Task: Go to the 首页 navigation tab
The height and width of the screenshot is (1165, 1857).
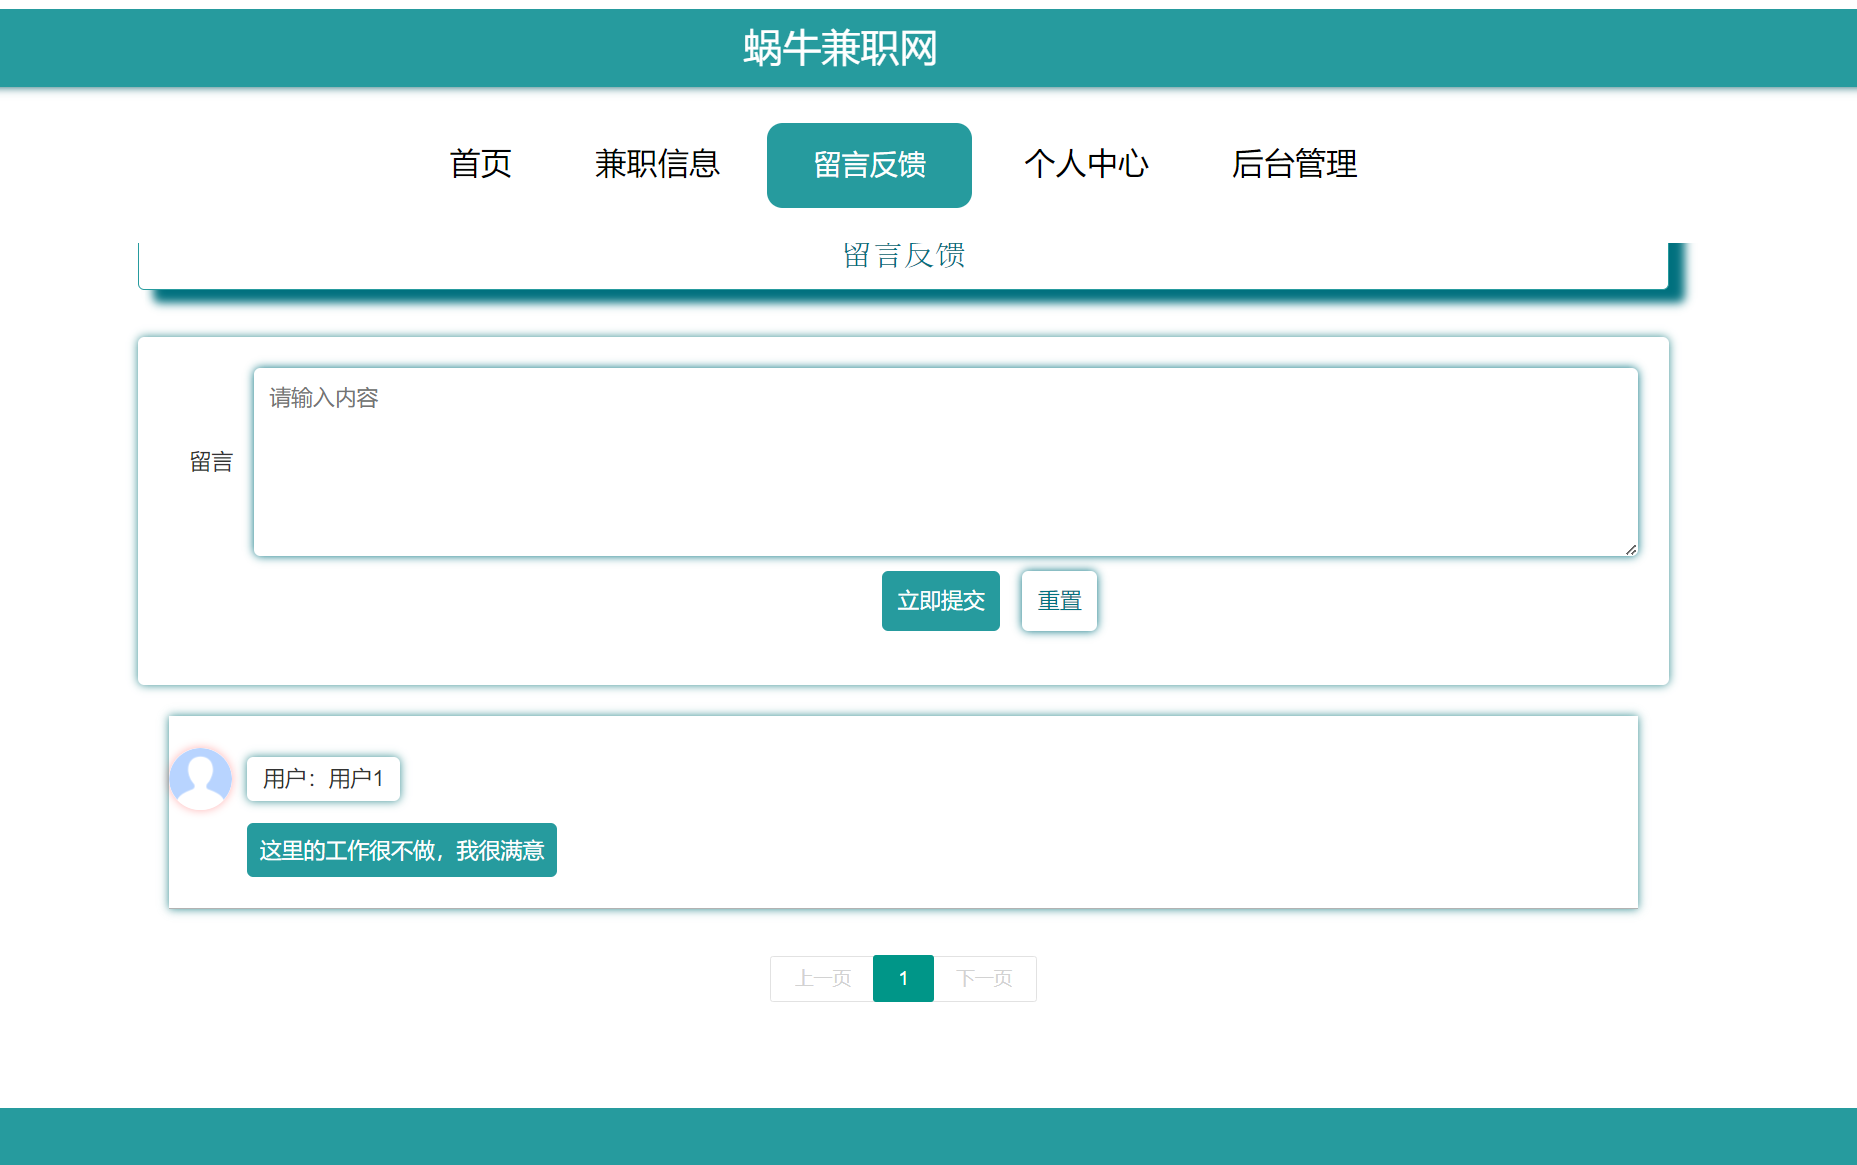Action: (x=480, y=164)
